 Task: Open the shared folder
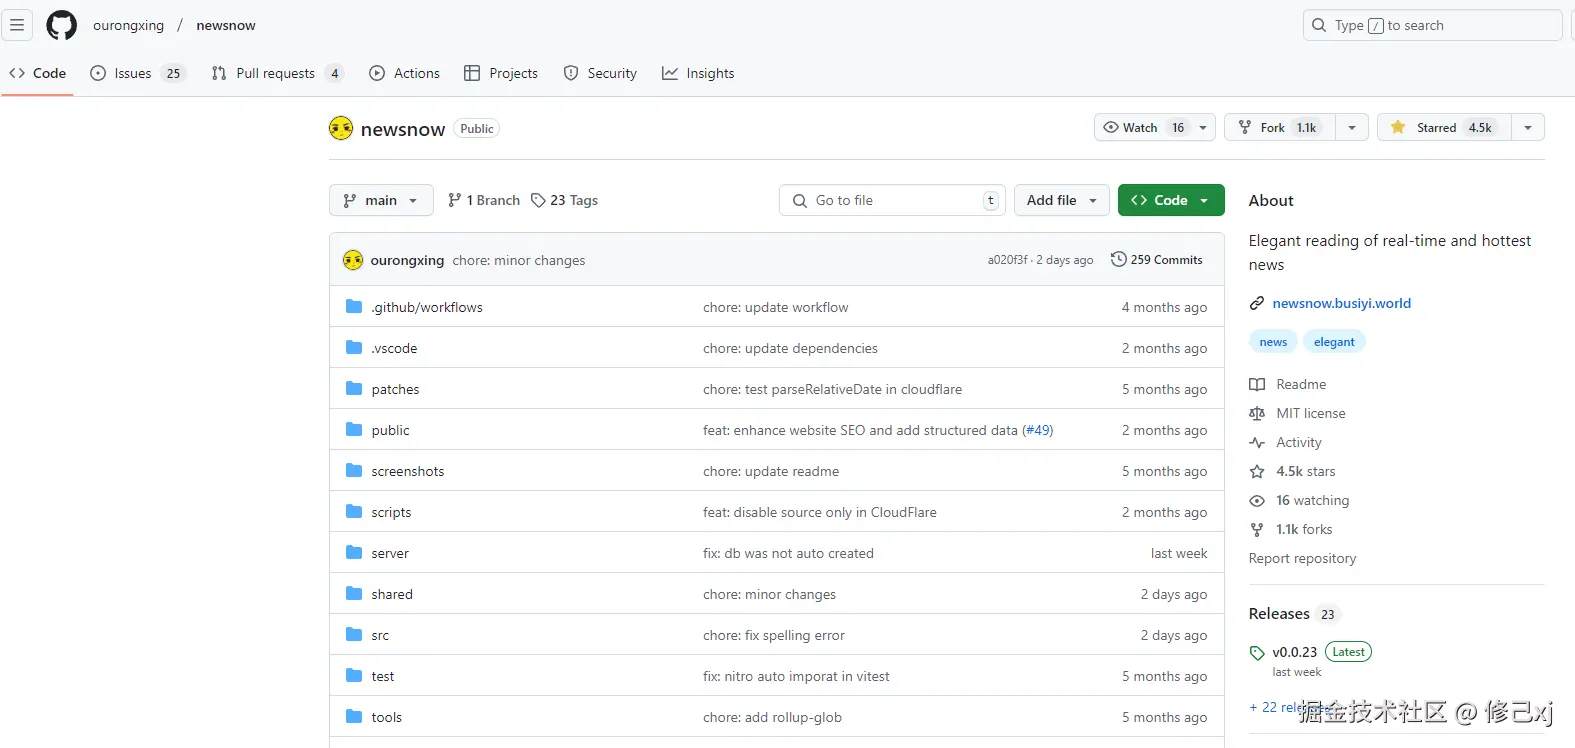pyautogui.click(x=392, y=594)
